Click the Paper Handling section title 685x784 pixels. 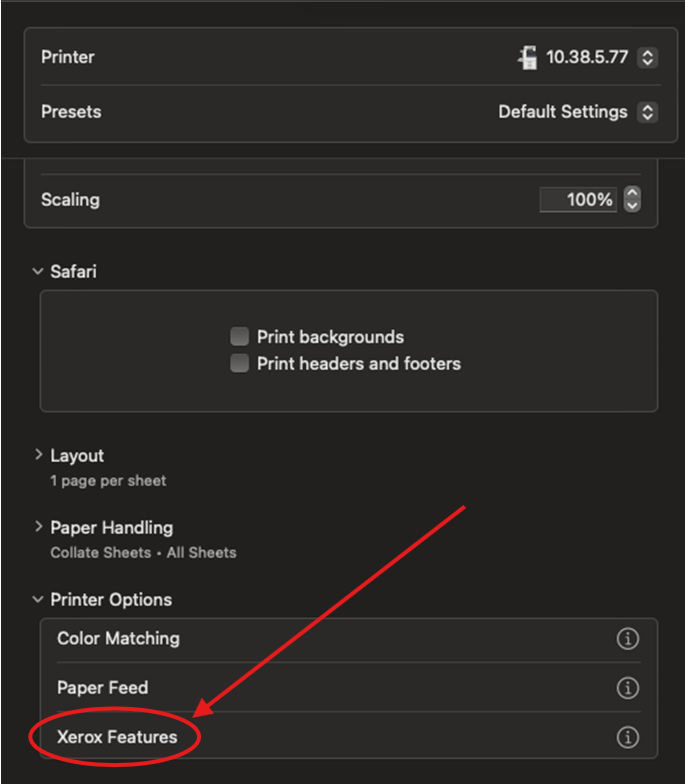[x=111, y=528]
